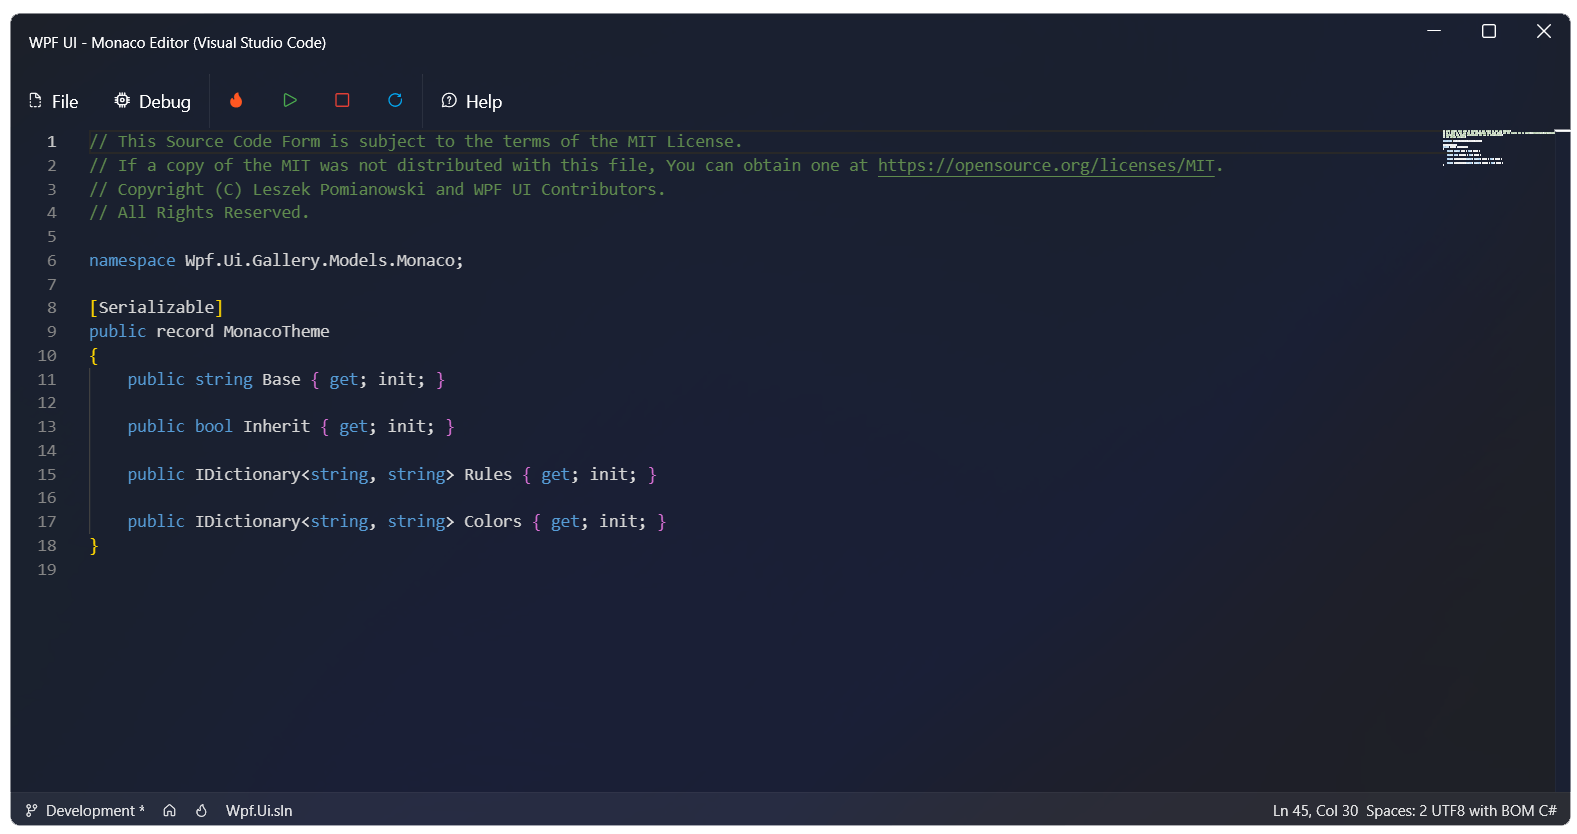The image size is (1577, 834).
Task: Maximize the Monaco Editor window
Action: tap(1489, 31)
